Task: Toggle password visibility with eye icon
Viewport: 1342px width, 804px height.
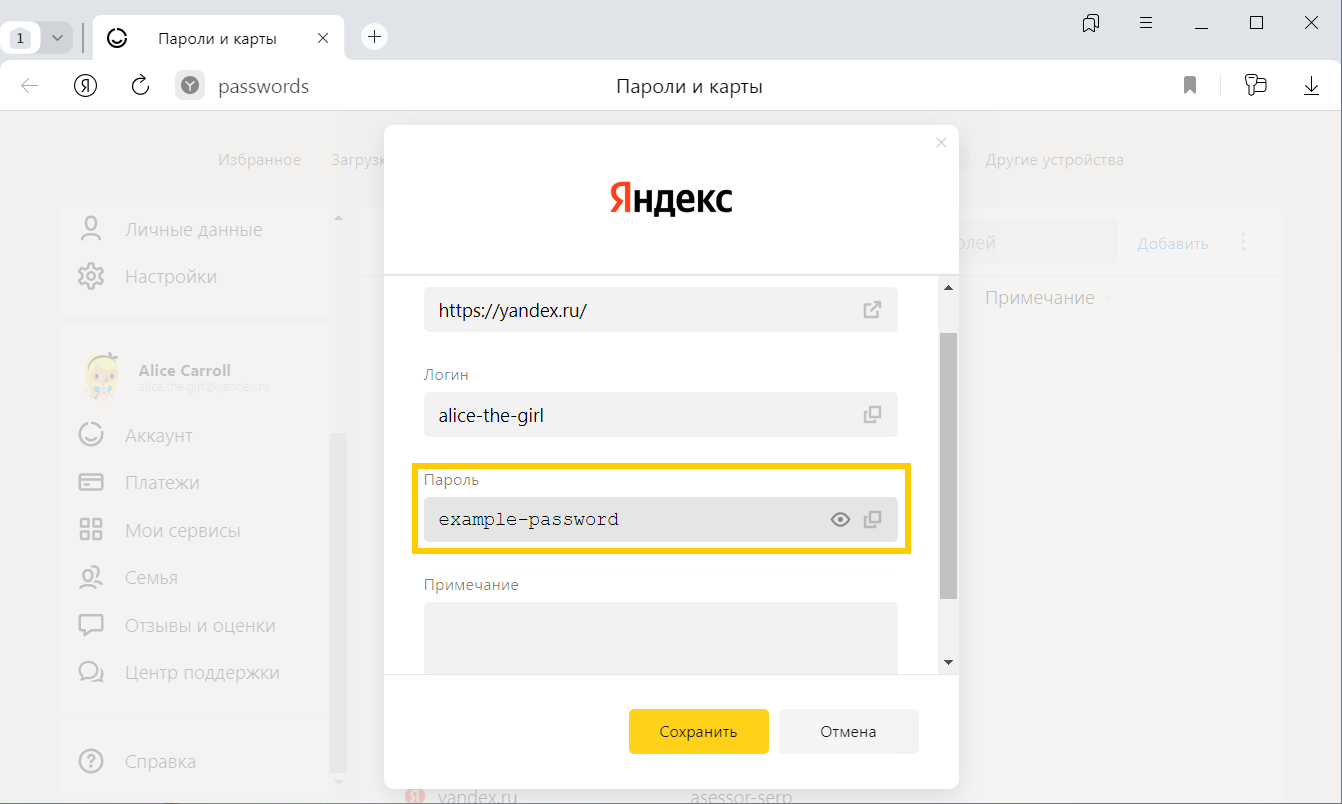Action: click(x=840, y=520)
